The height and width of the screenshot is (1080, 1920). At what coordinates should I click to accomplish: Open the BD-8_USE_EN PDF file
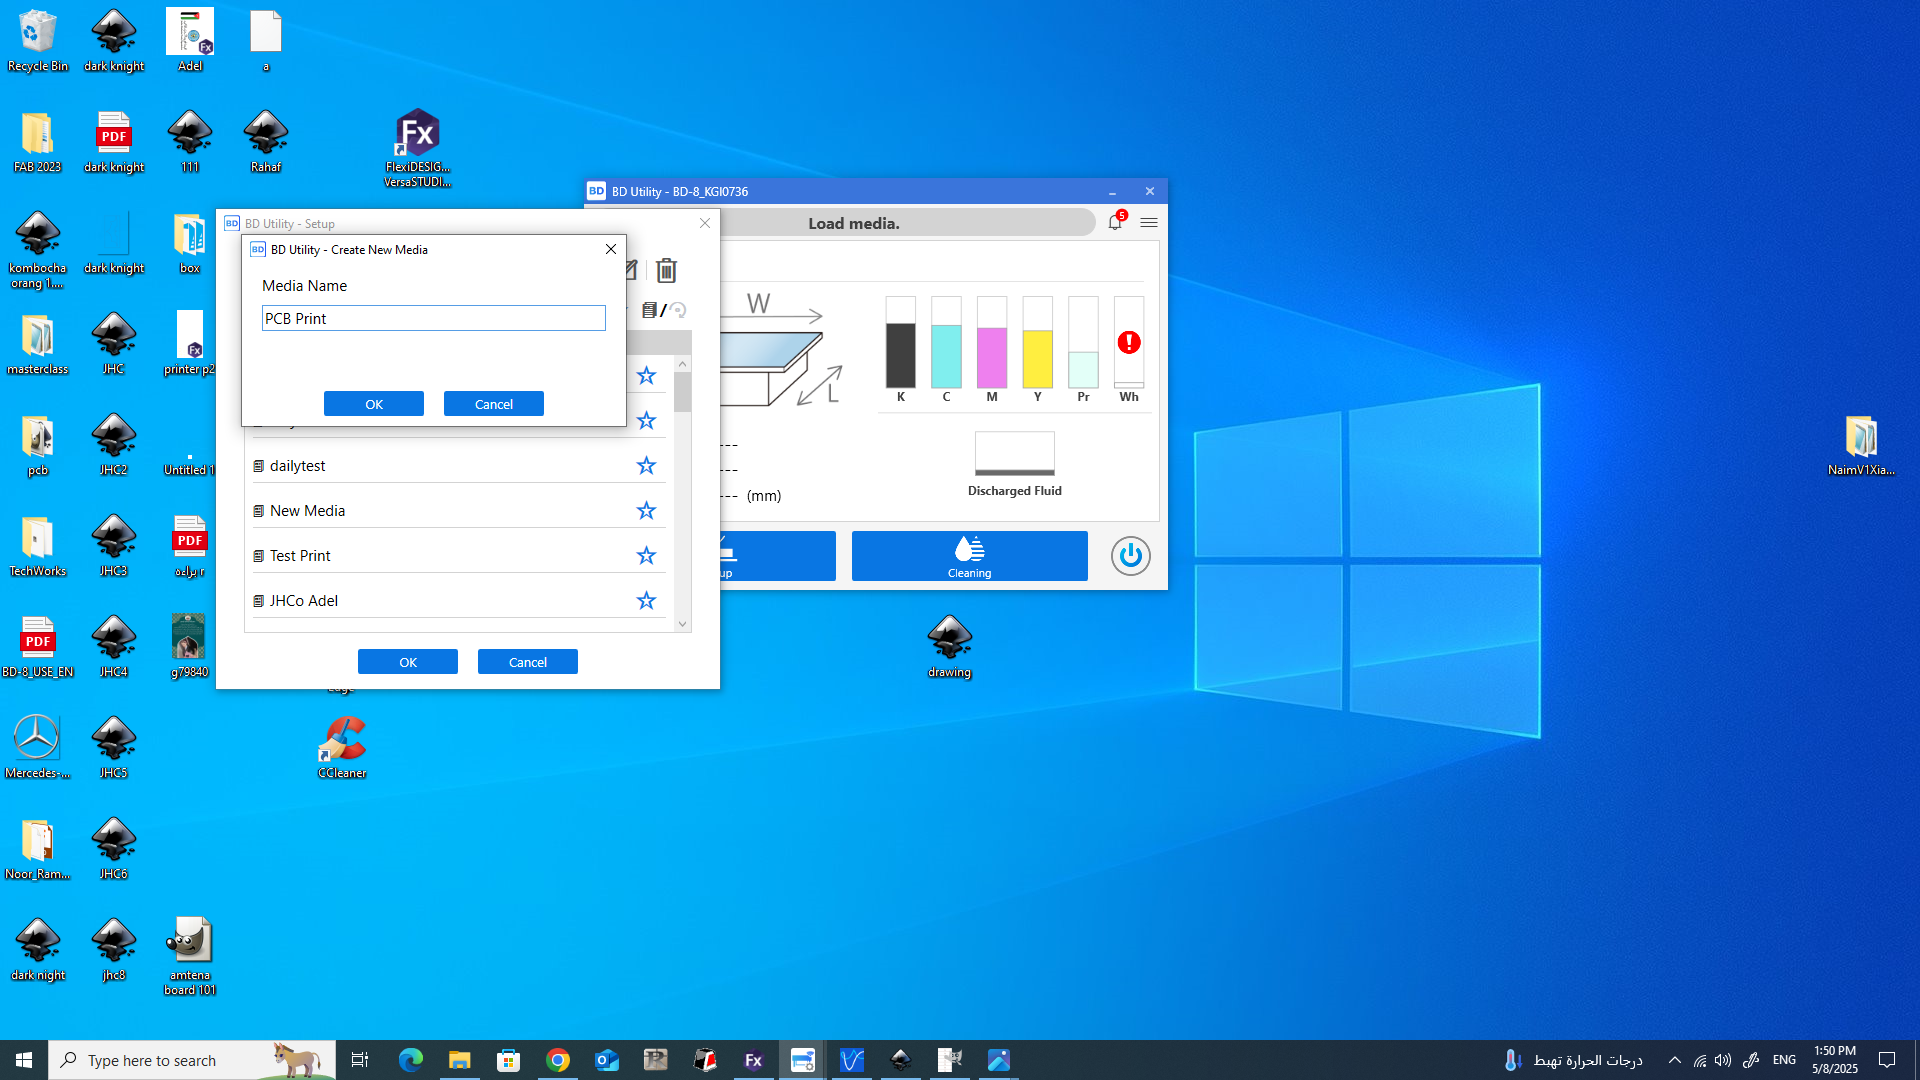[x=38, y=647]
